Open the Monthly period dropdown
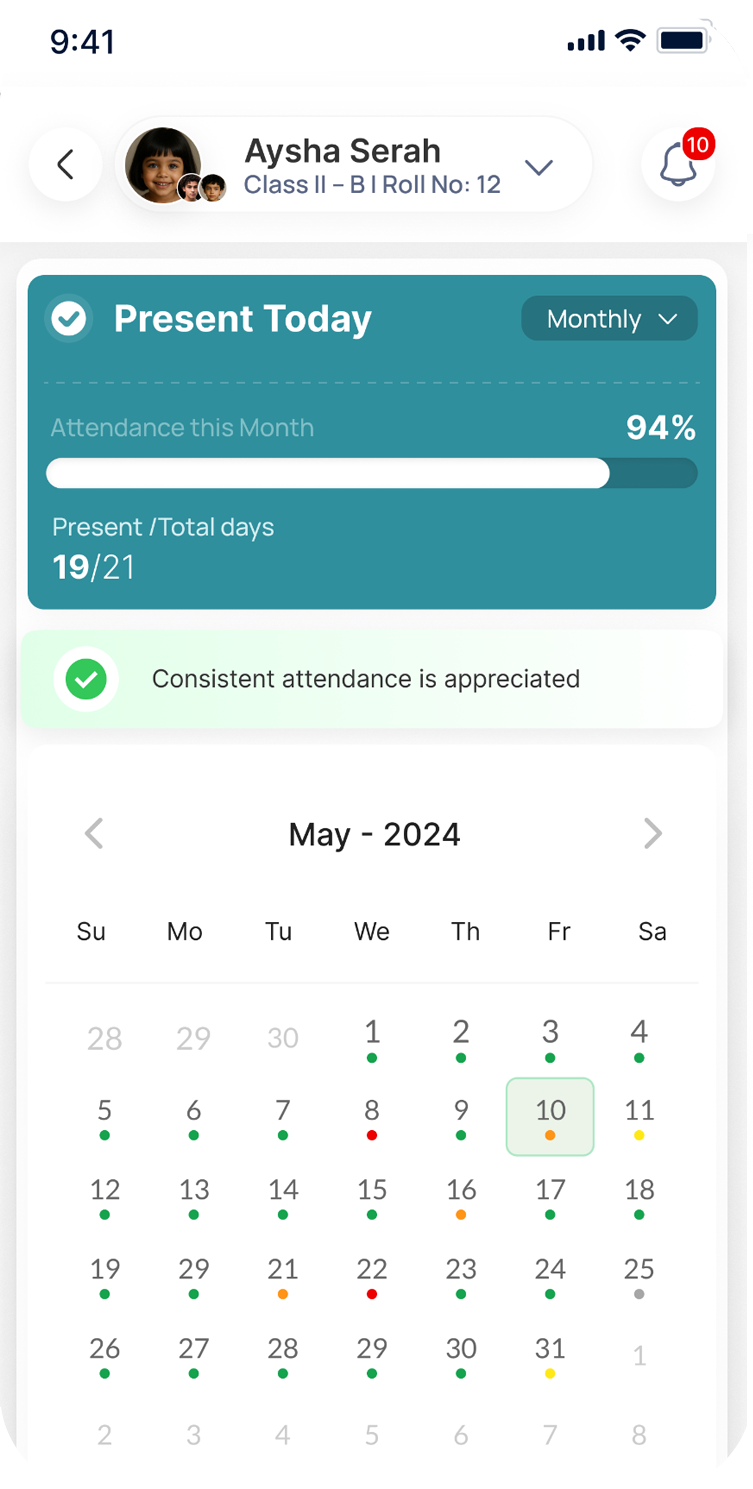Image resolution: width=753 pixels, height=1489 pixels. tap(609, 319)
